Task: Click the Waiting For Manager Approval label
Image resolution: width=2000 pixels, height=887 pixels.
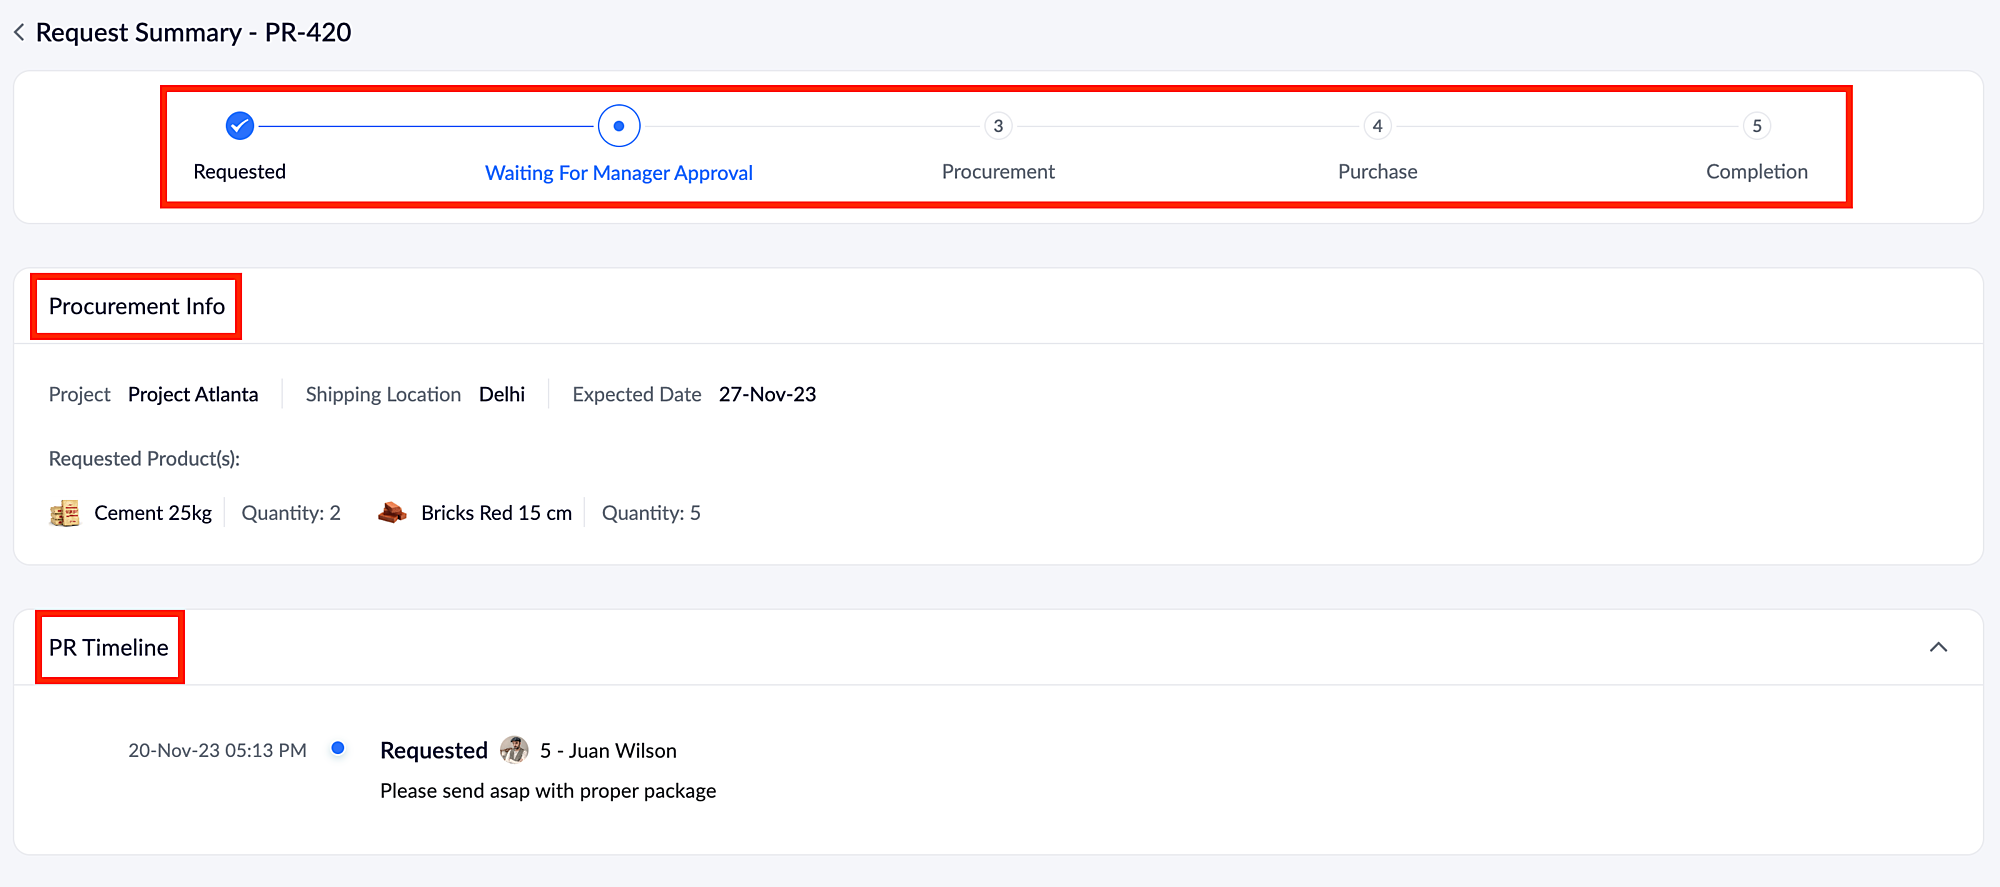Action: 619,173
